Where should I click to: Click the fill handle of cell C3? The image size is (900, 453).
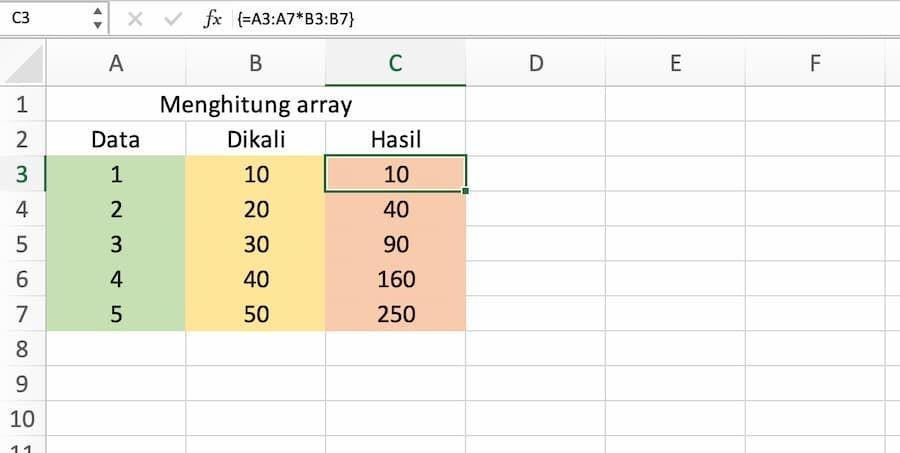(464, 191)
